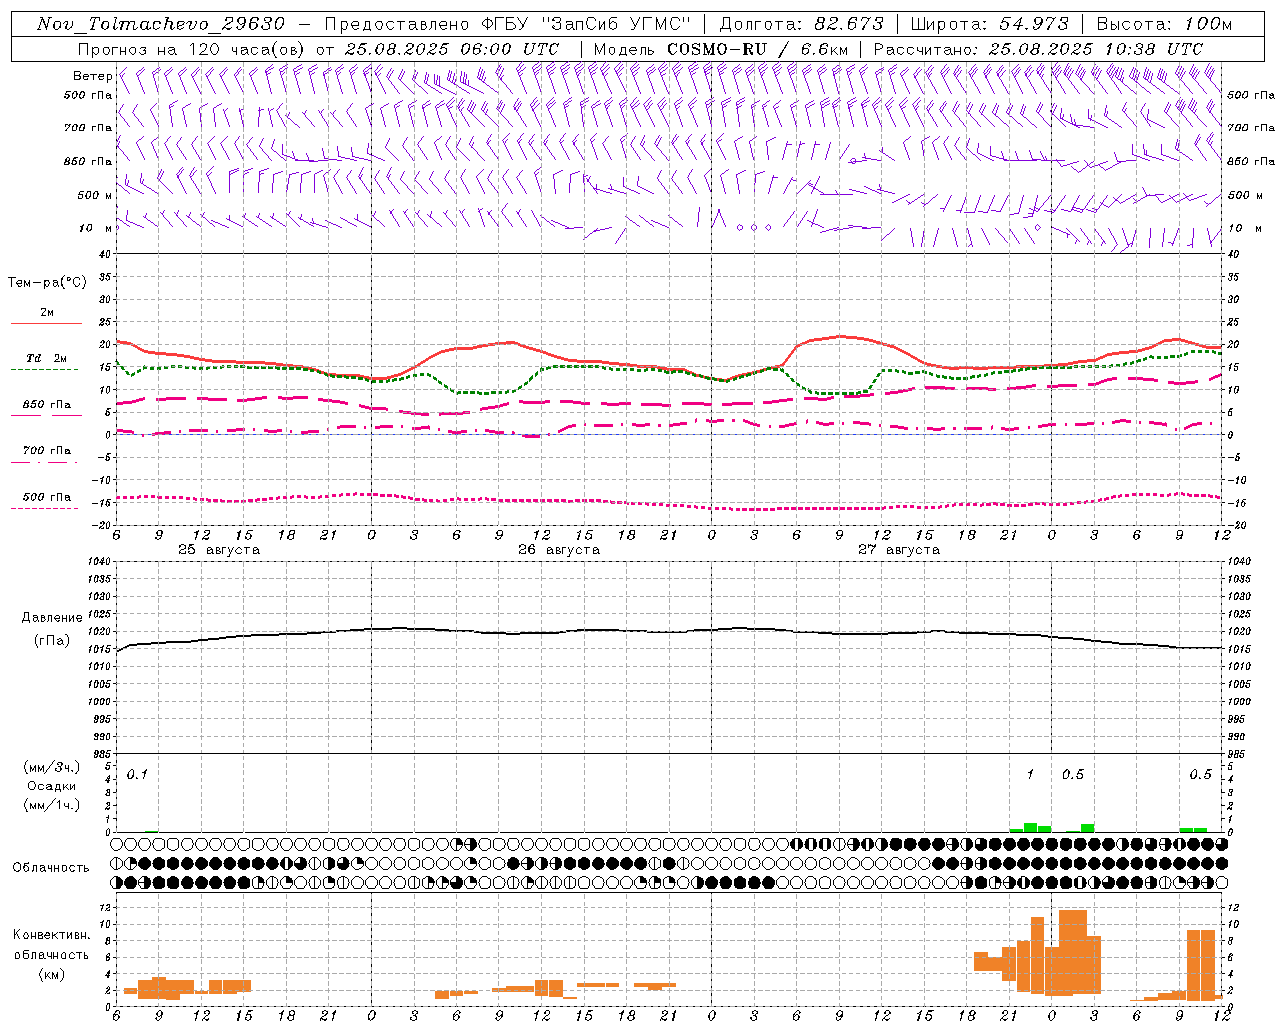The height and width of the screenshot is (1024, 1280).
Task: Click the station title Nov_Tolmachevo_29630
Action: (x=160, y=24)
